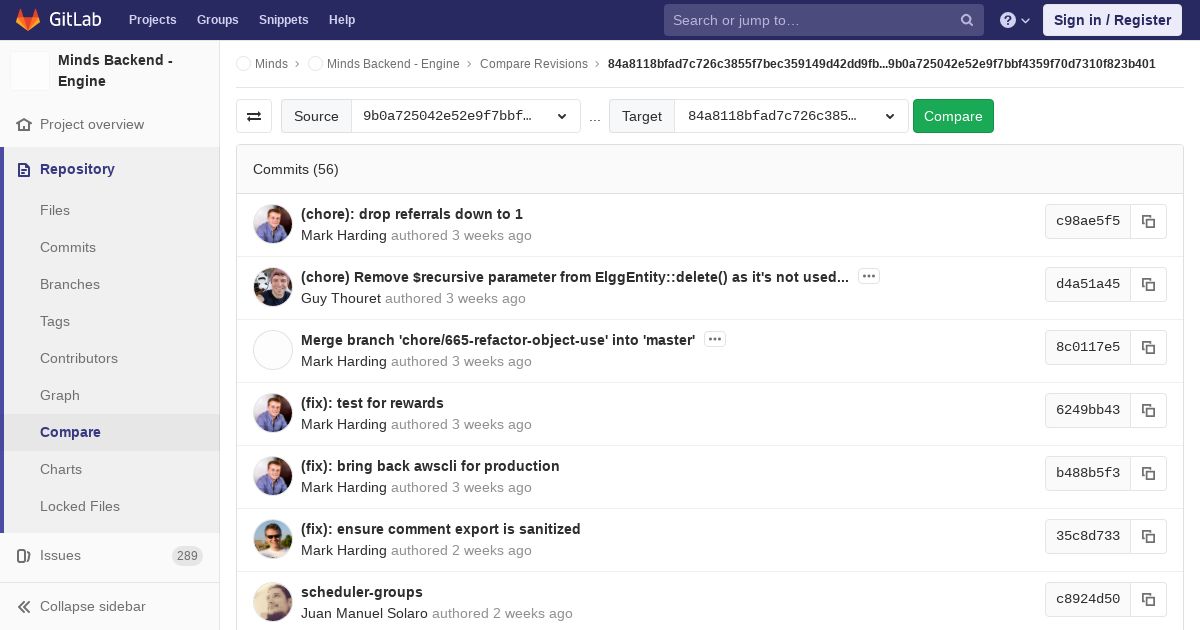Open Source revision dropdown

point(465,116)
